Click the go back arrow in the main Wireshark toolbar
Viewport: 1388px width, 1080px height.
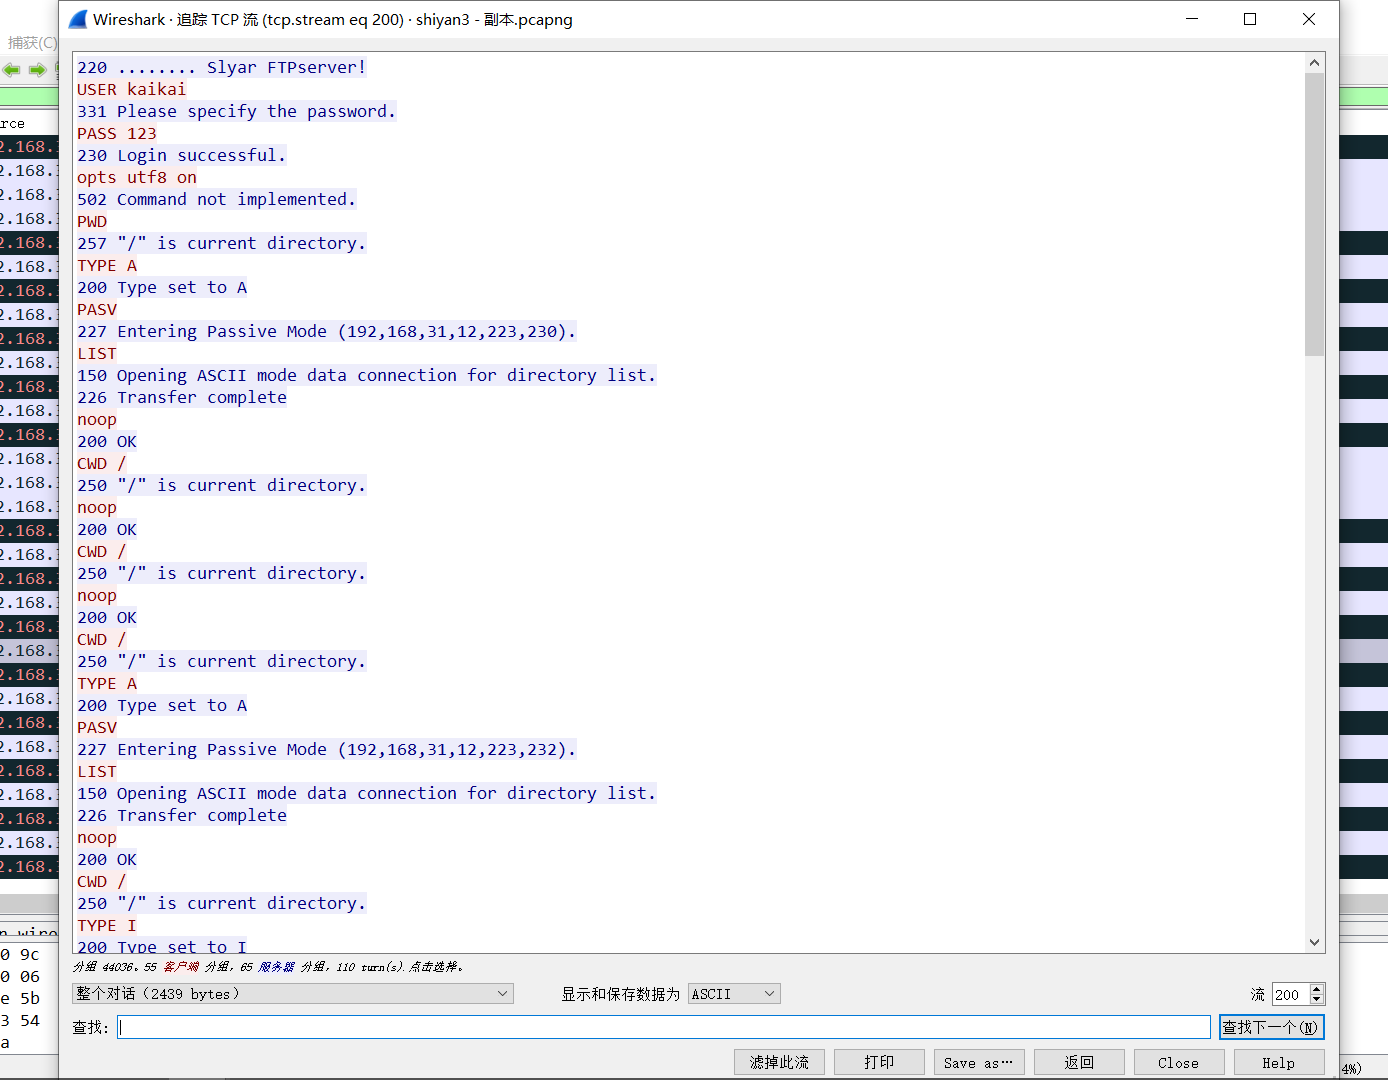tap(12, 70)
